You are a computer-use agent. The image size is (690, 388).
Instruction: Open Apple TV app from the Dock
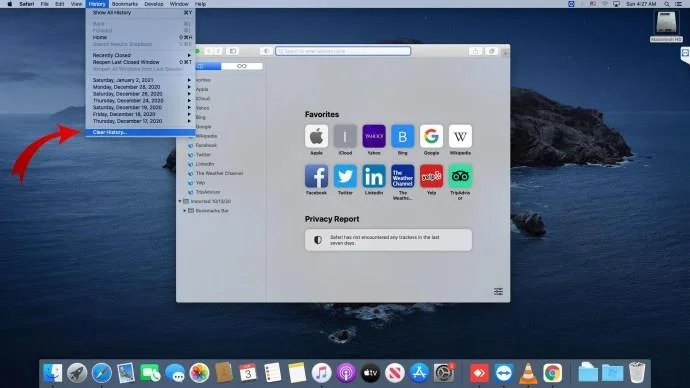(x=371, y=373)
